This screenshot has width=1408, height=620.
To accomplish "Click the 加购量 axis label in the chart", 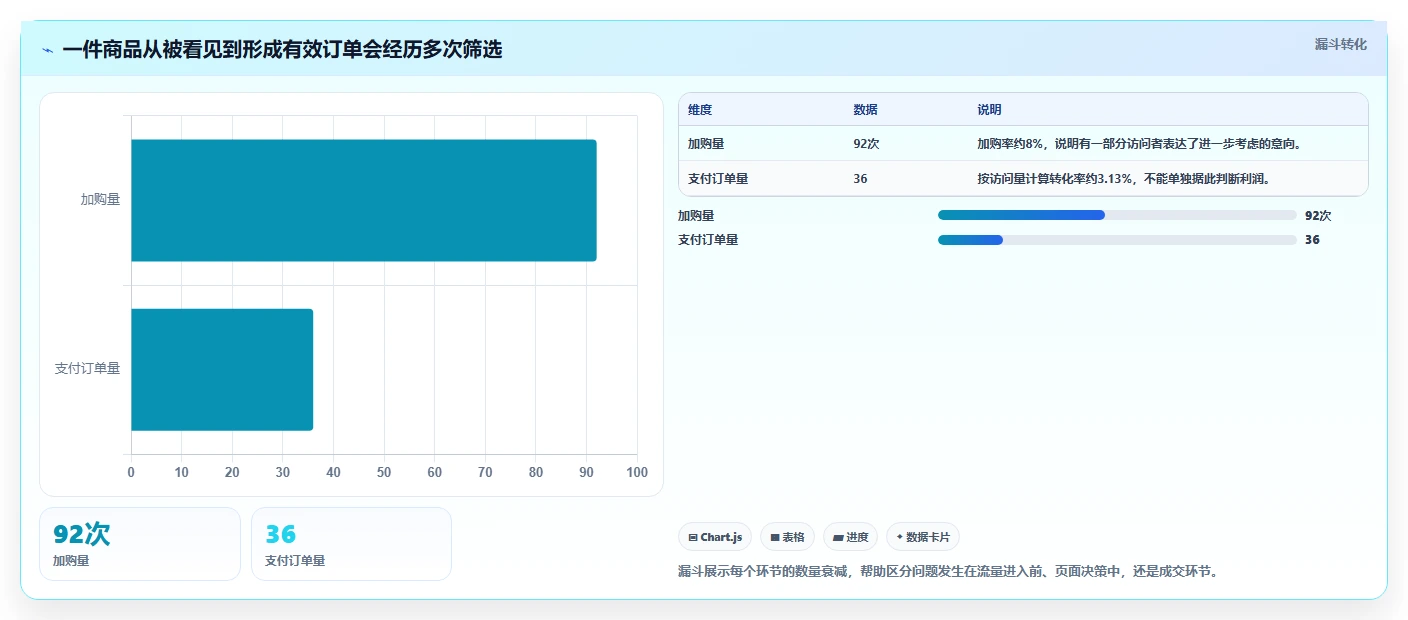I will [x=100, y=199].
